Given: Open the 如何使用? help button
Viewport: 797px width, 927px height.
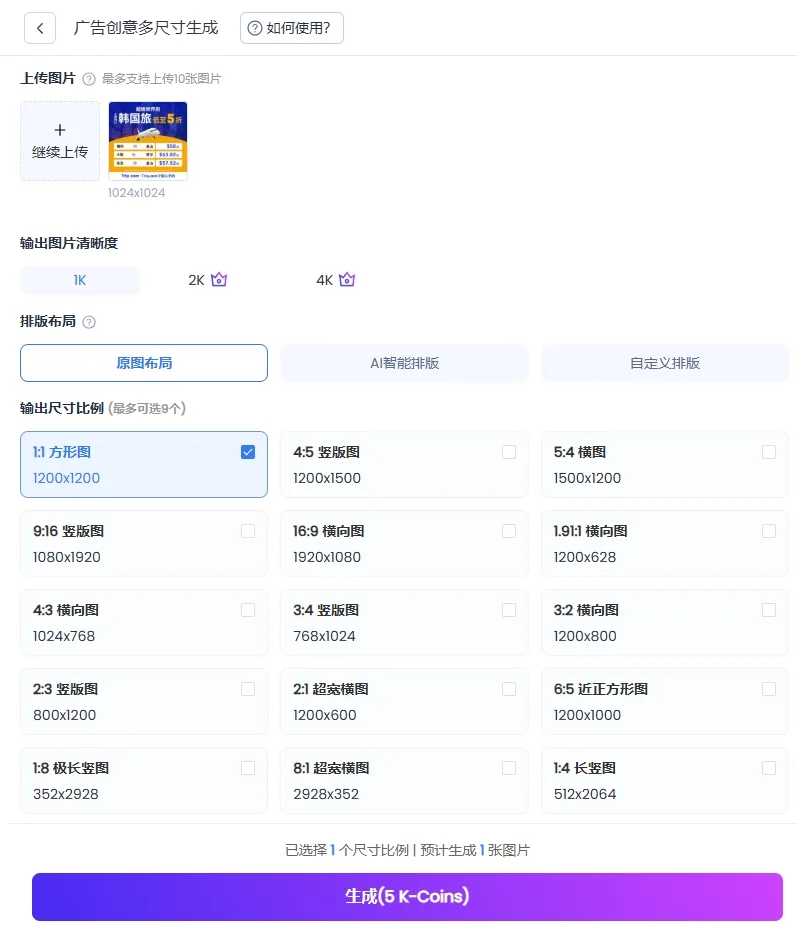Looking at the screenshot, I should tap(291, 28).
